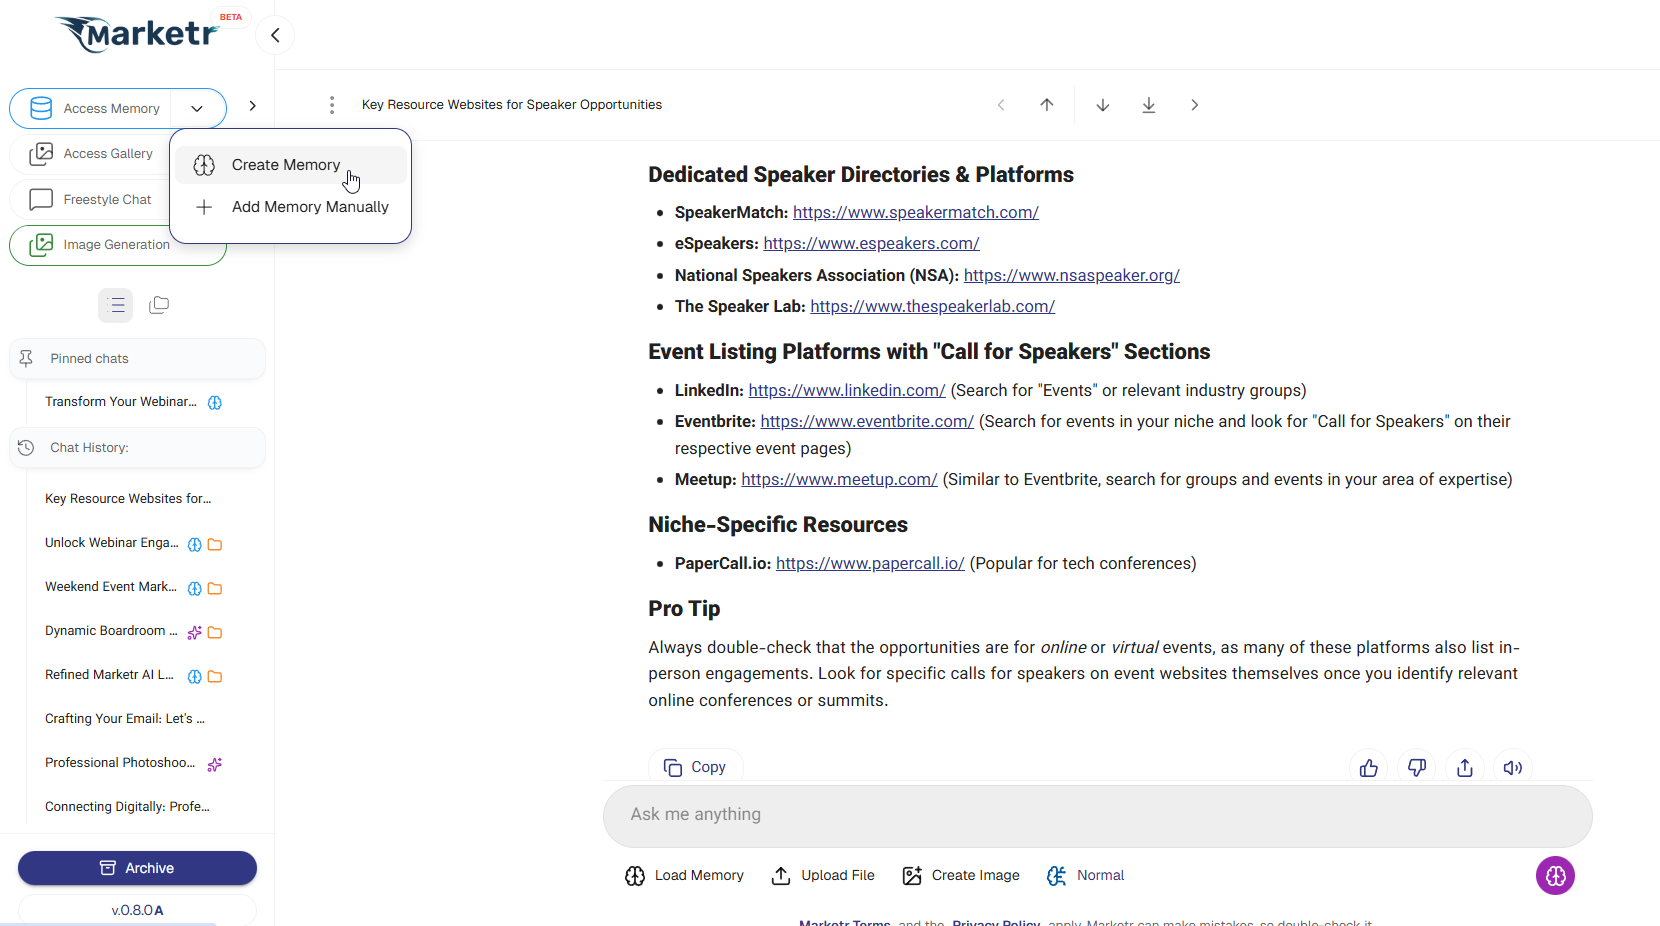Click the version label v.0.8.0A
Image resolution: width=1660 pixels, height=926 pixels.
pyautogui.click(x=137, y=911)
